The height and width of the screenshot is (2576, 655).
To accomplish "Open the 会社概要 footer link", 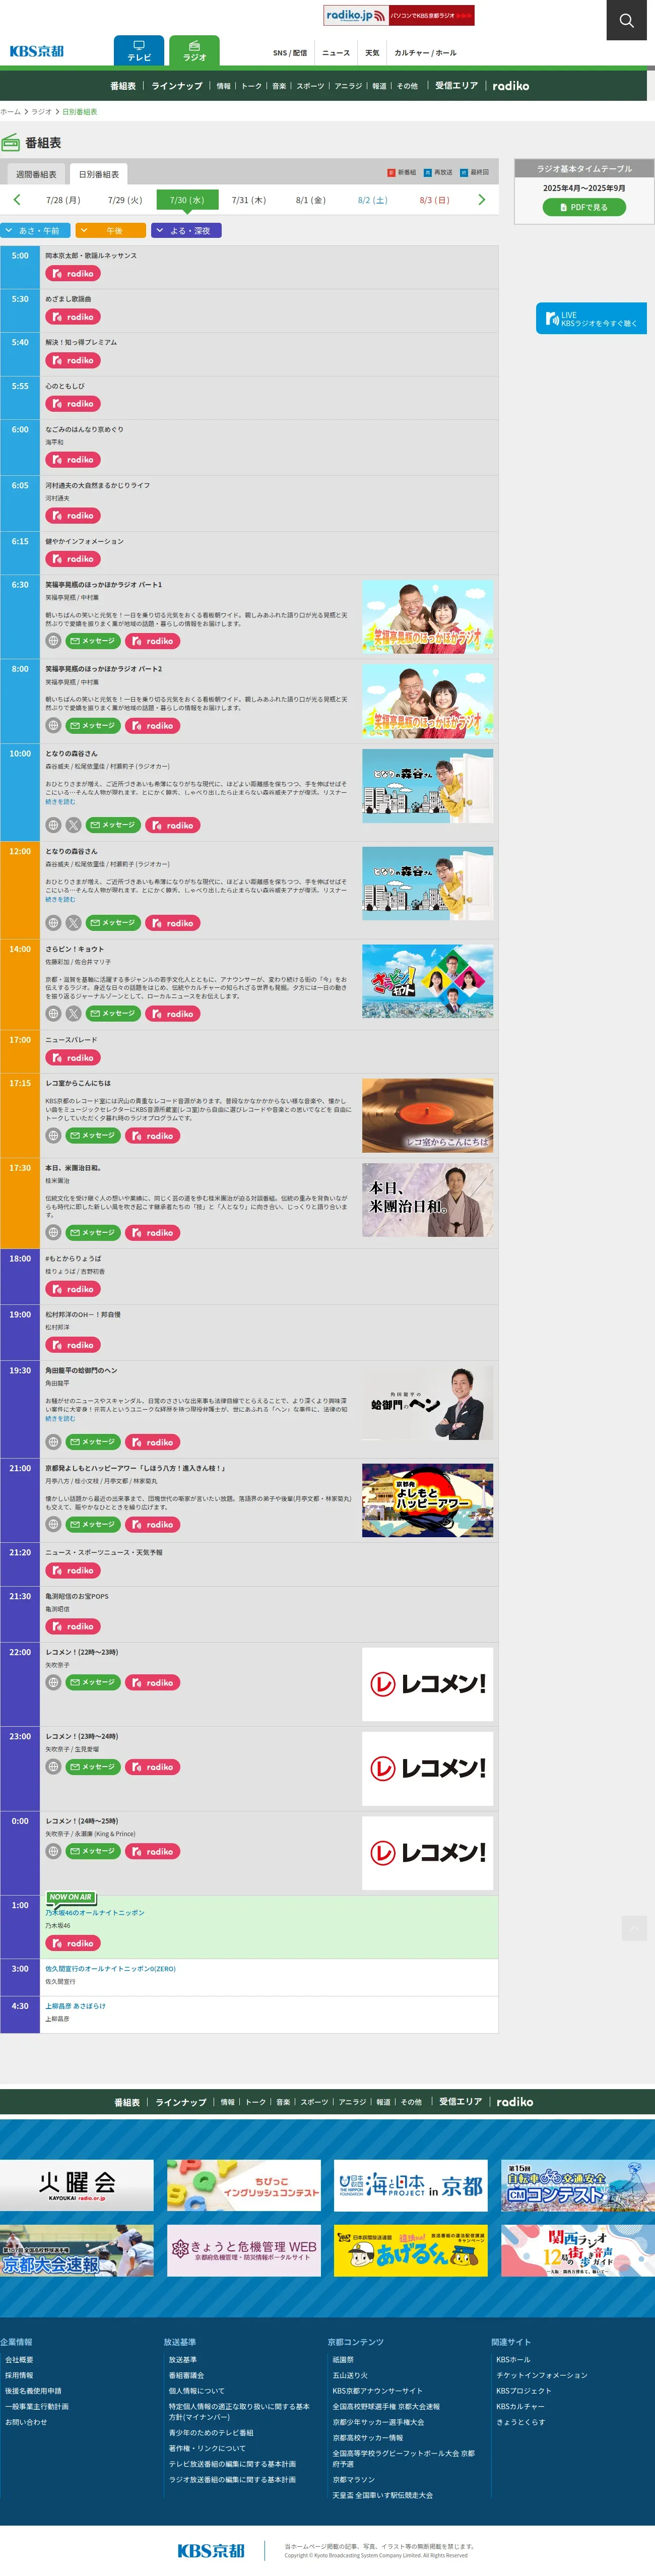I will tap(19, 2360).
